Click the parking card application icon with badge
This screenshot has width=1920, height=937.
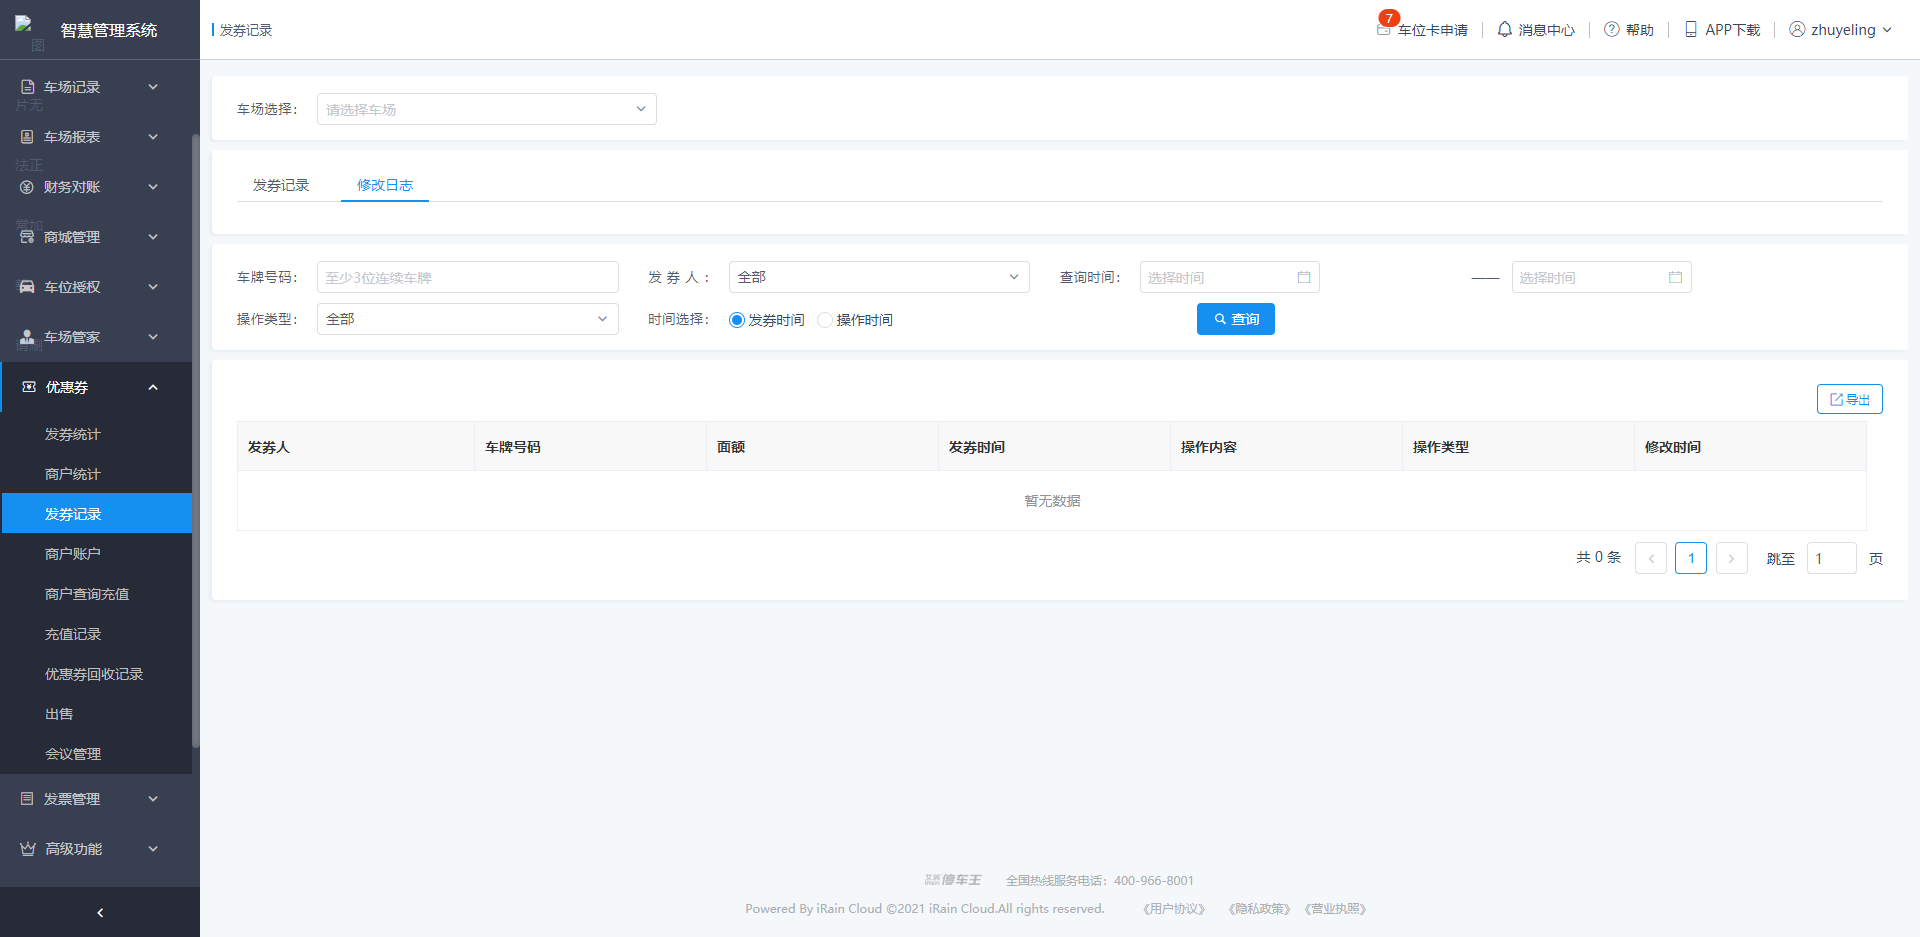tap(1384, 29)
